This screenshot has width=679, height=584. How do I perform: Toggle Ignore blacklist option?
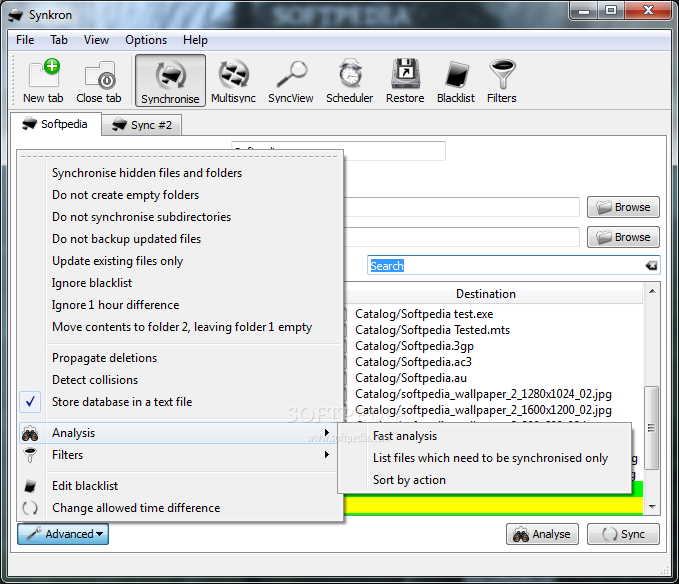[x=180, y=283]
